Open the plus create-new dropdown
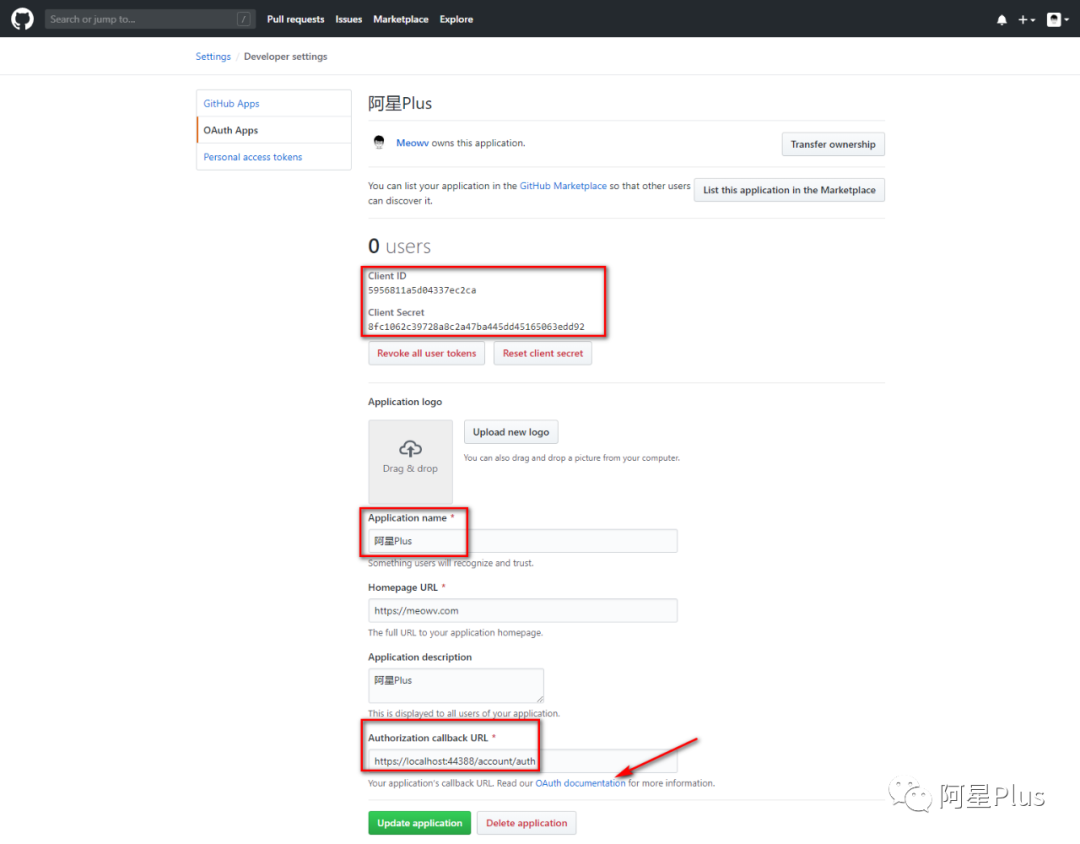 [x=1026, y=19]
